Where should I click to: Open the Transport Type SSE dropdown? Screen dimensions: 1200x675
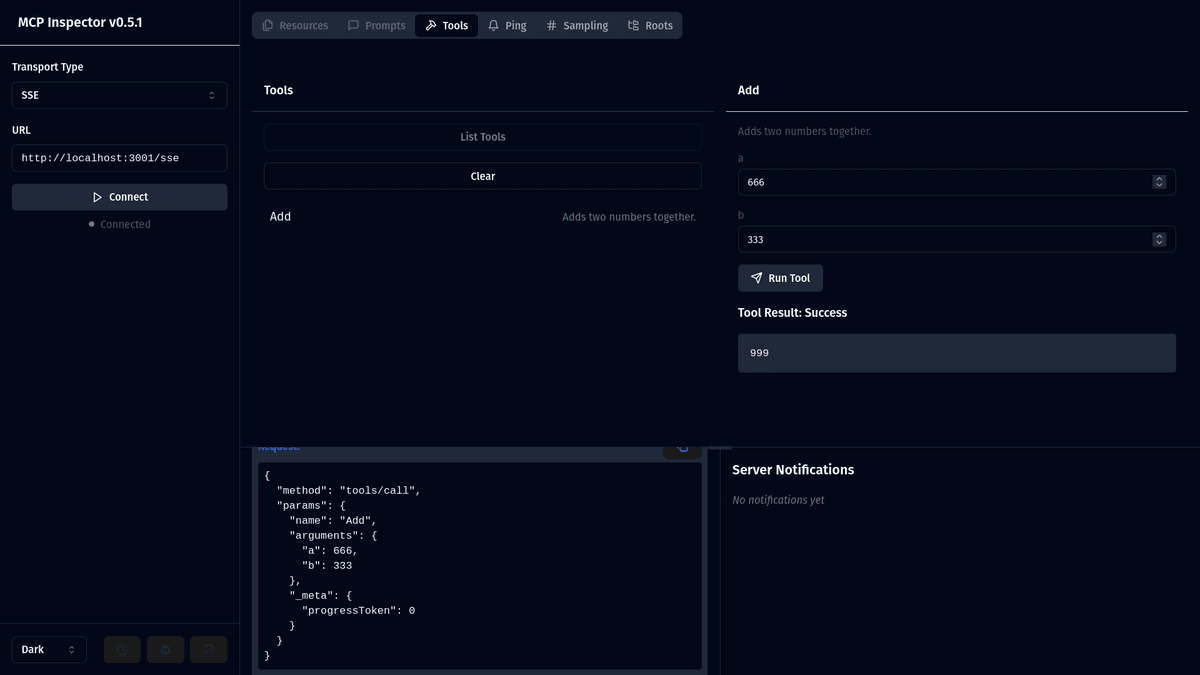click(x=120, y=95)
